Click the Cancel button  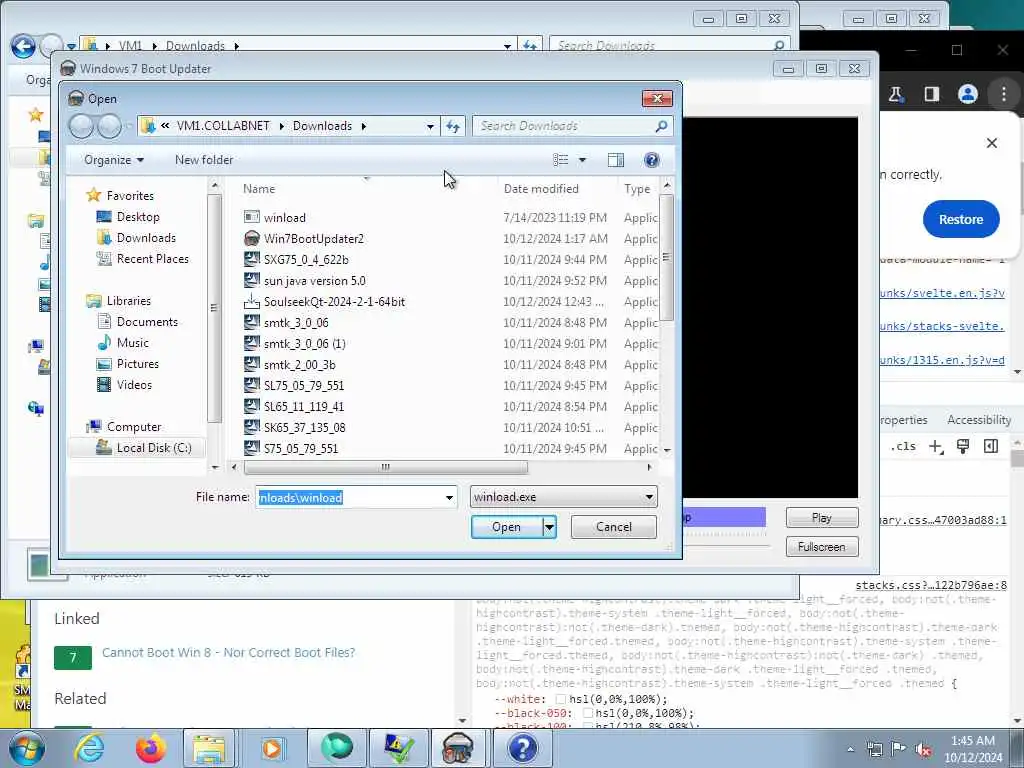(613, 527)
